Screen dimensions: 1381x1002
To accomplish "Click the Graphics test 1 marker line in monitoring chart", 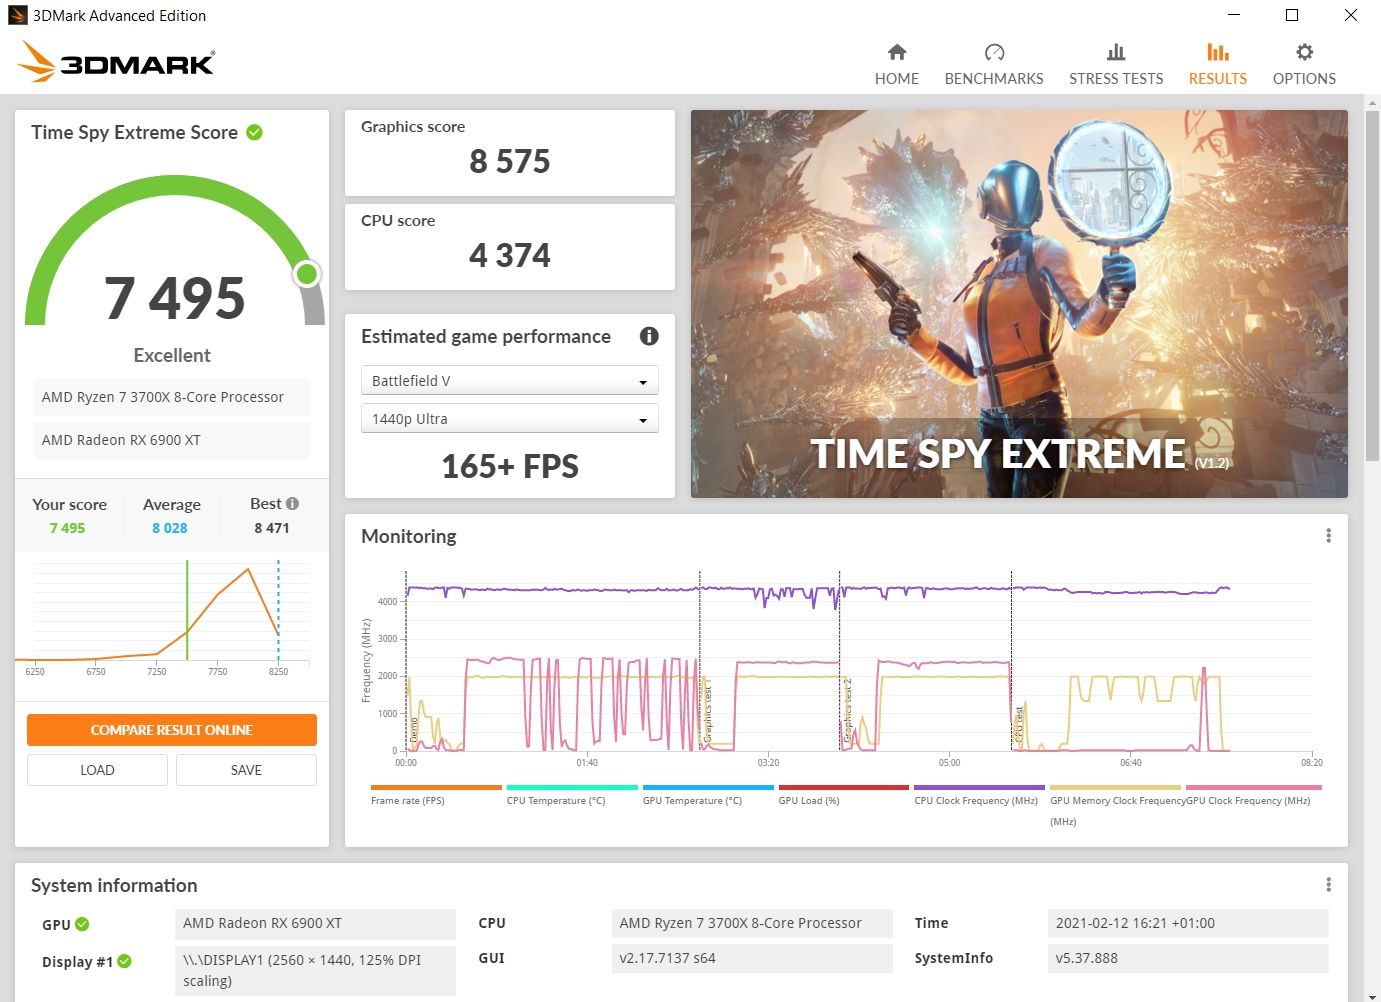I will (x=700, y=660).
